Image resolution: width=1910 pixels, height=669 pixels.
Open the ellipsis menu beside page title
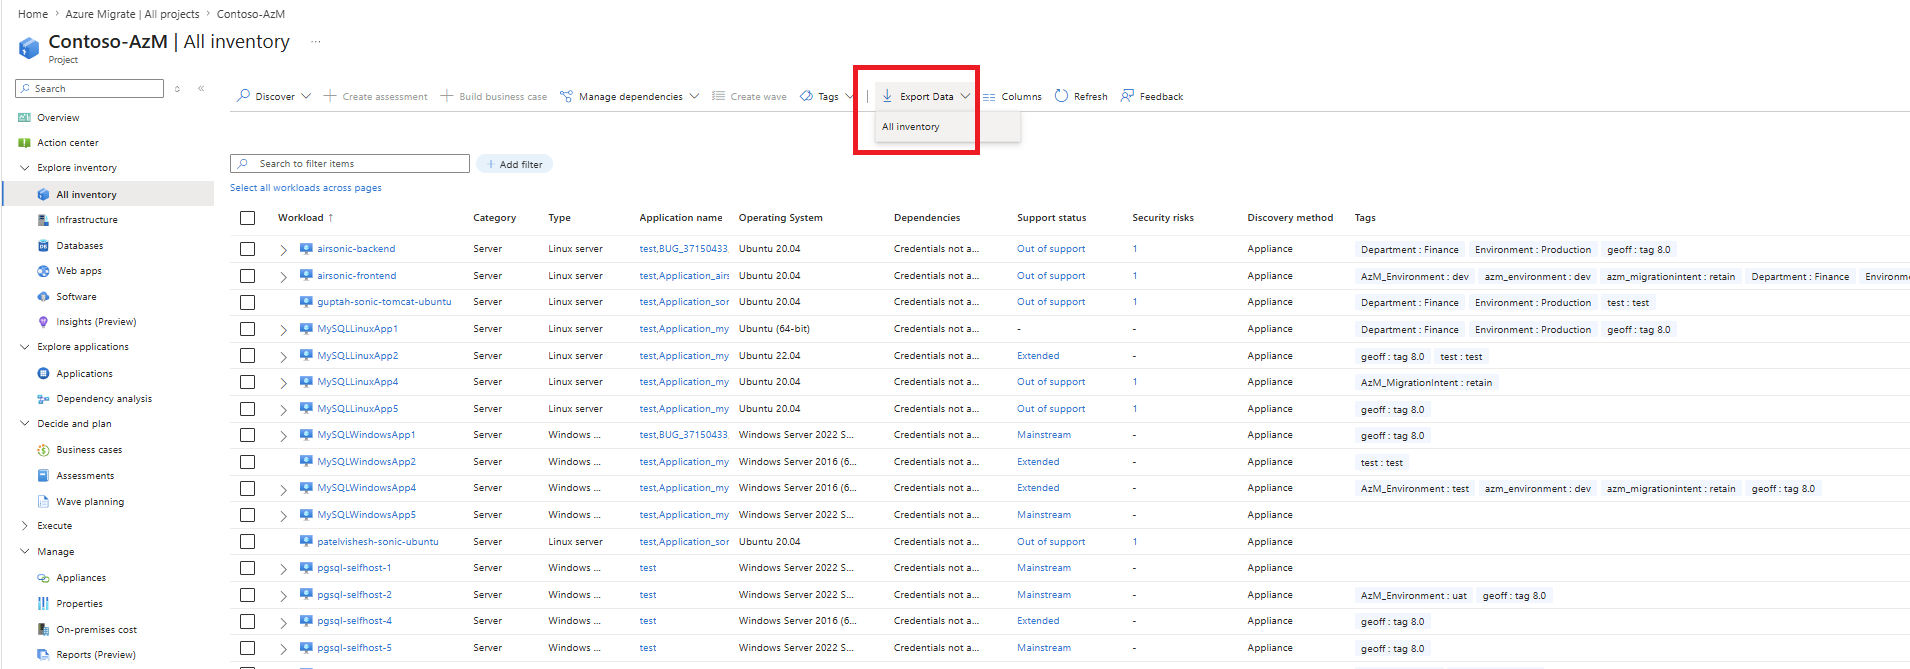[315, 42]
